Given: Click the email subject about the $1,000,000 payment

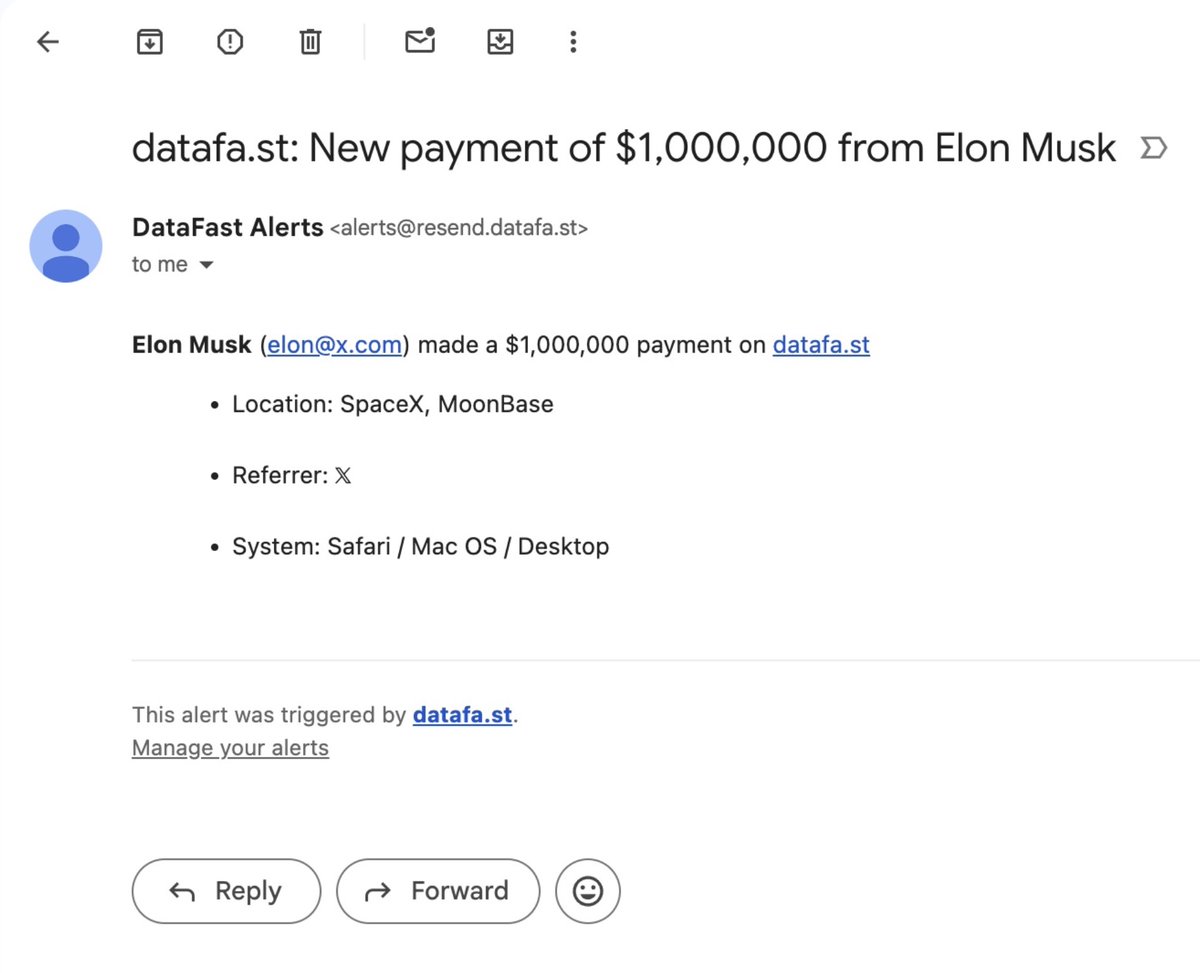Looking at the screenshot, I should click(x=624, y=149).
